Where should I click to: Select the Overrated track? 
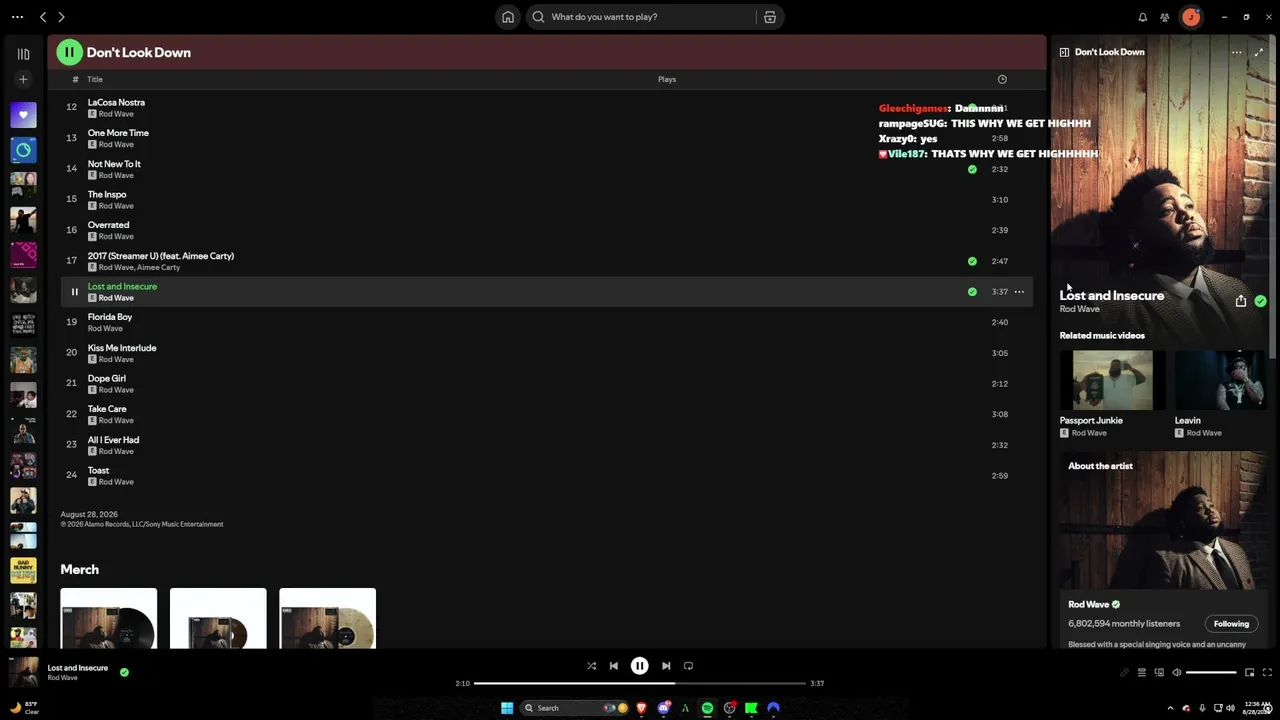(108, 225)
